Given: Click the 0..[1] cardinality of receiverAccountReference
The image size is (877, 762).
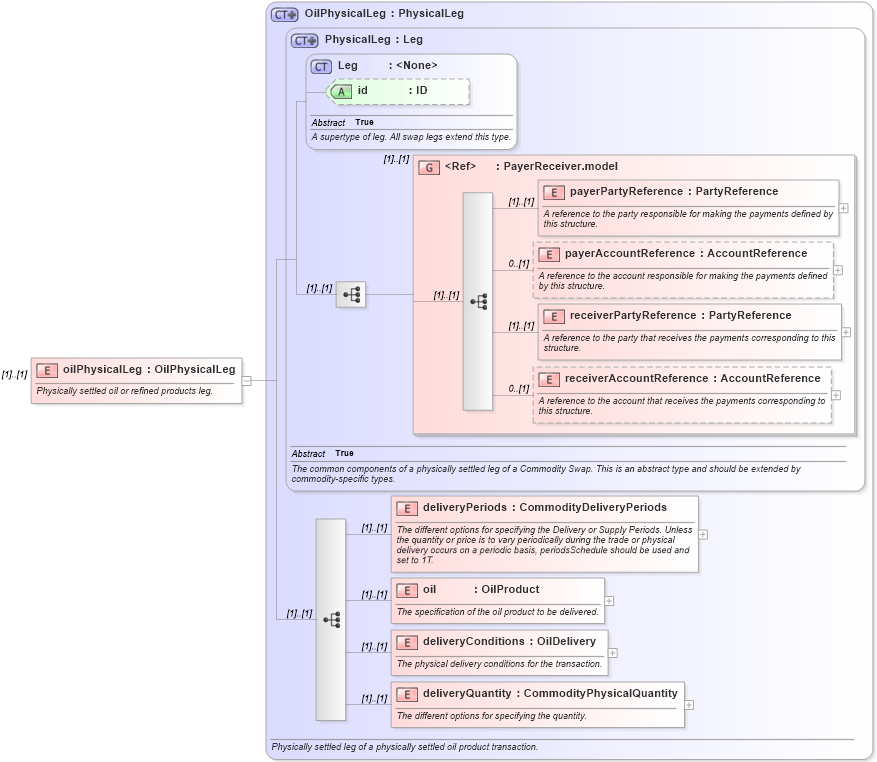Looking at the screenshot, I should pyautogui.click(x=519, y=389).
